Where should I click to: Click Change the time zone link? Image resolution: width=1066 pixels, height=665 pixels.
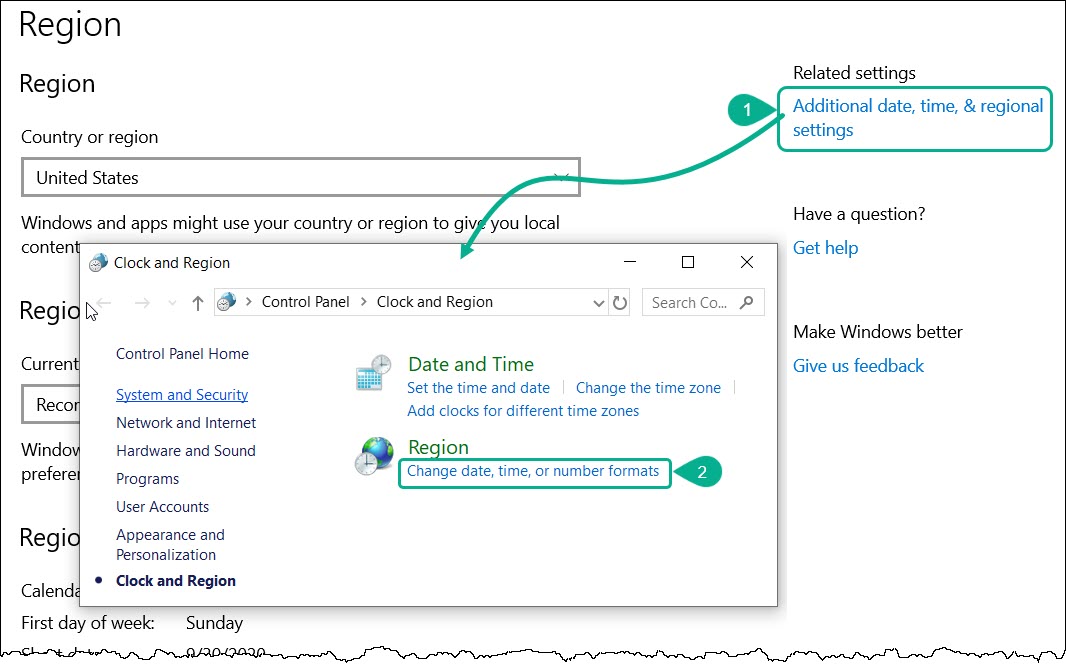pyautogui.click(x=648, y=388)
